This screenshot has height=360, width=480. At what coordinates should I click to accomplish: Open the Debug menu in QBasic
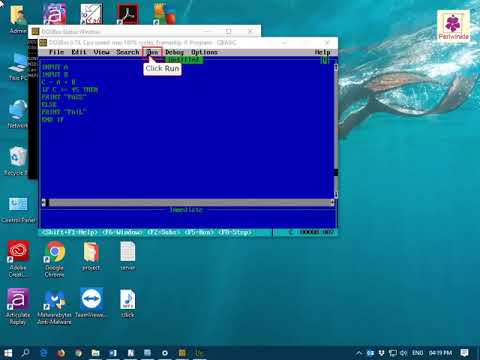pyautogui.click(x=174, y=52)
